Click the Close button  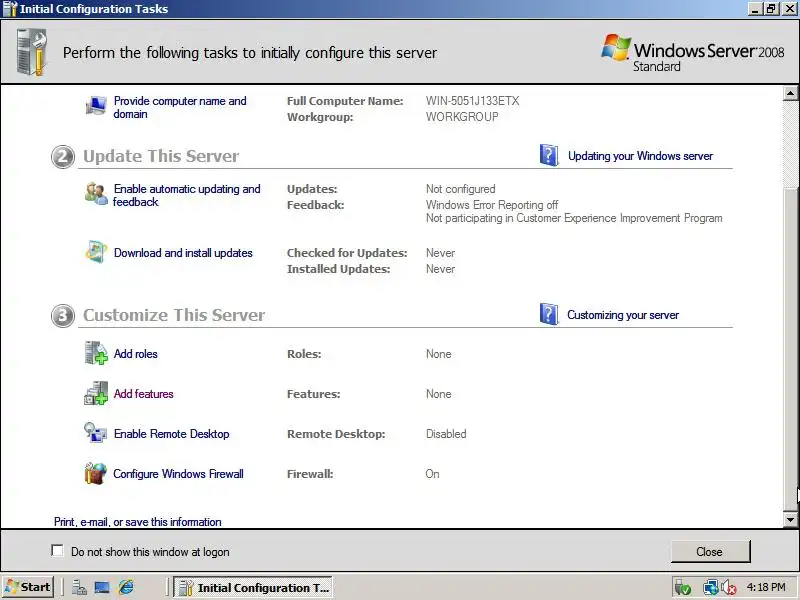[710, 552]
